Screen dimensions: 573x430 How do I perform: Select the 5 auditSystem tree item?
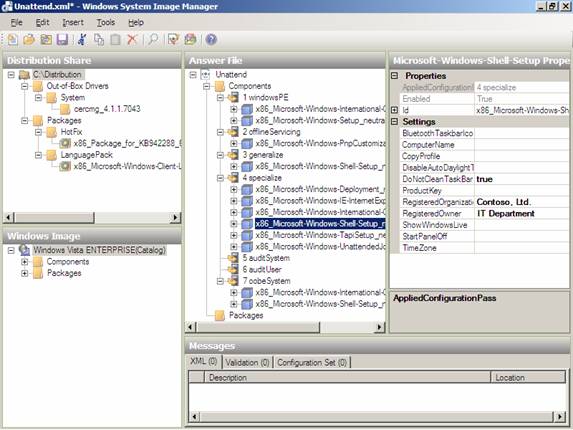[x=266, y=258]
